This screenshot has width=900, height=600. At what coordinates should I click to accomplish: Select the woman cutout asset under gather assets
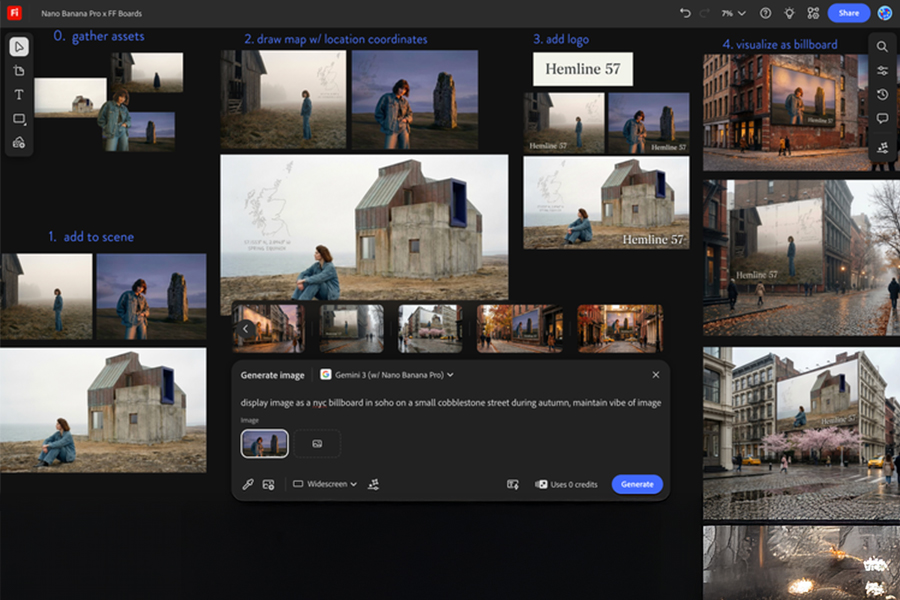(x=115, y=119)
